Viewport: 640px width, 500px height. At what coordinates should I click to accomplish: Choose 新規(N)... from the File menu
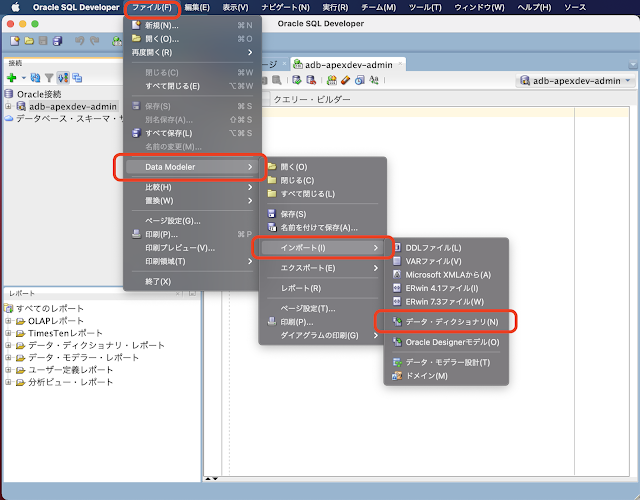click(192, 25)
